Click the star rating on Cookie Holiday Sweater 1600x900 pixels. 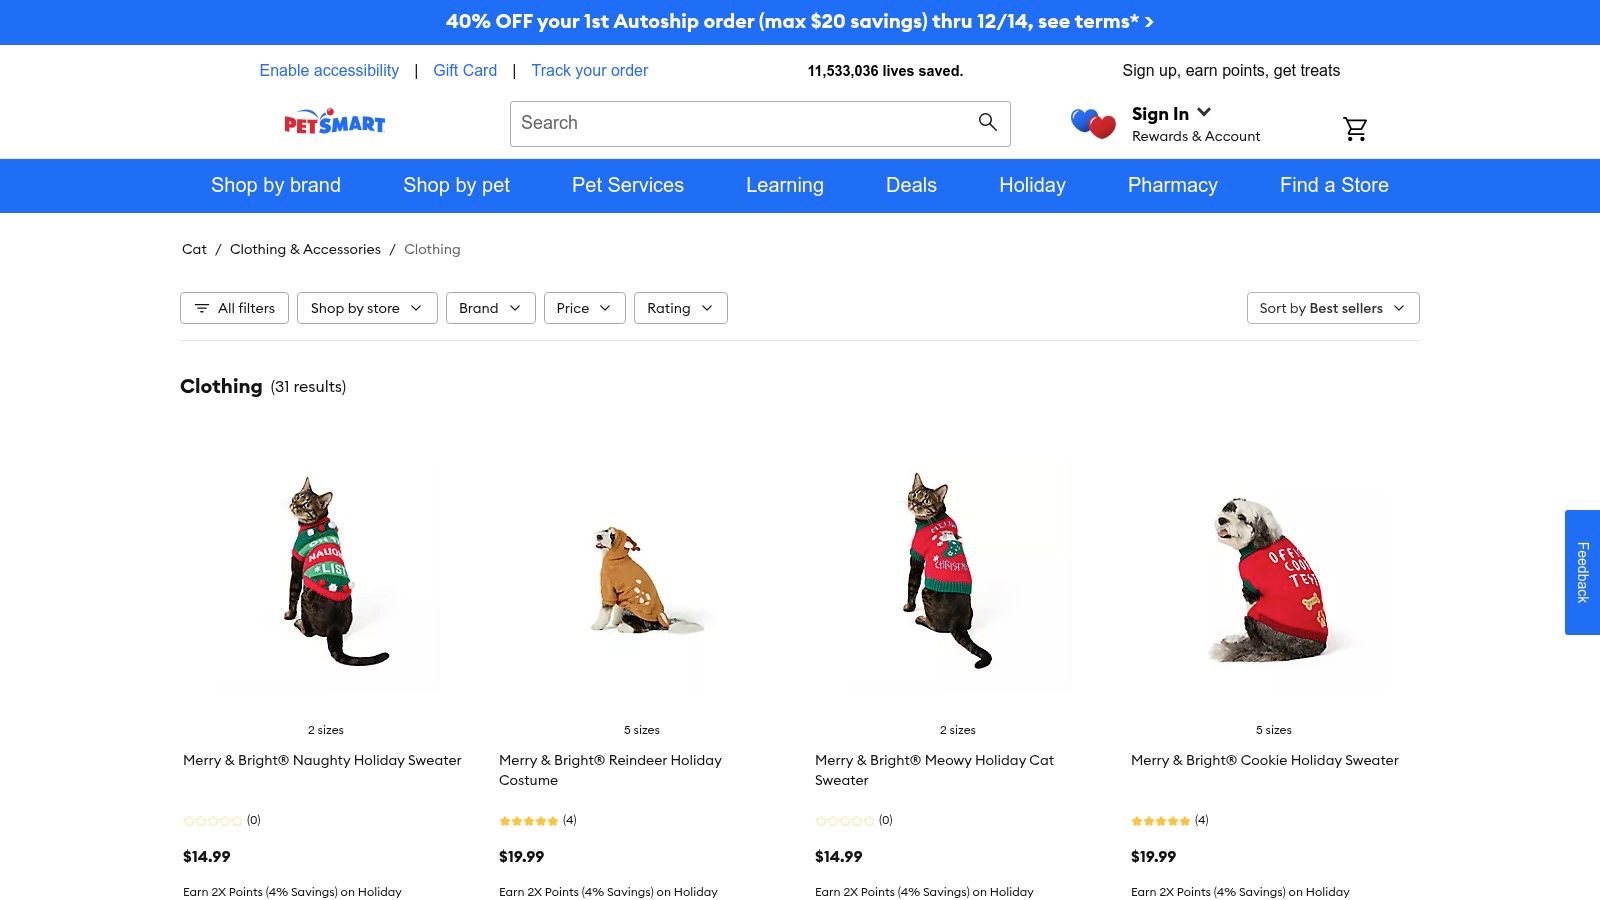[x=1160, y=820]
